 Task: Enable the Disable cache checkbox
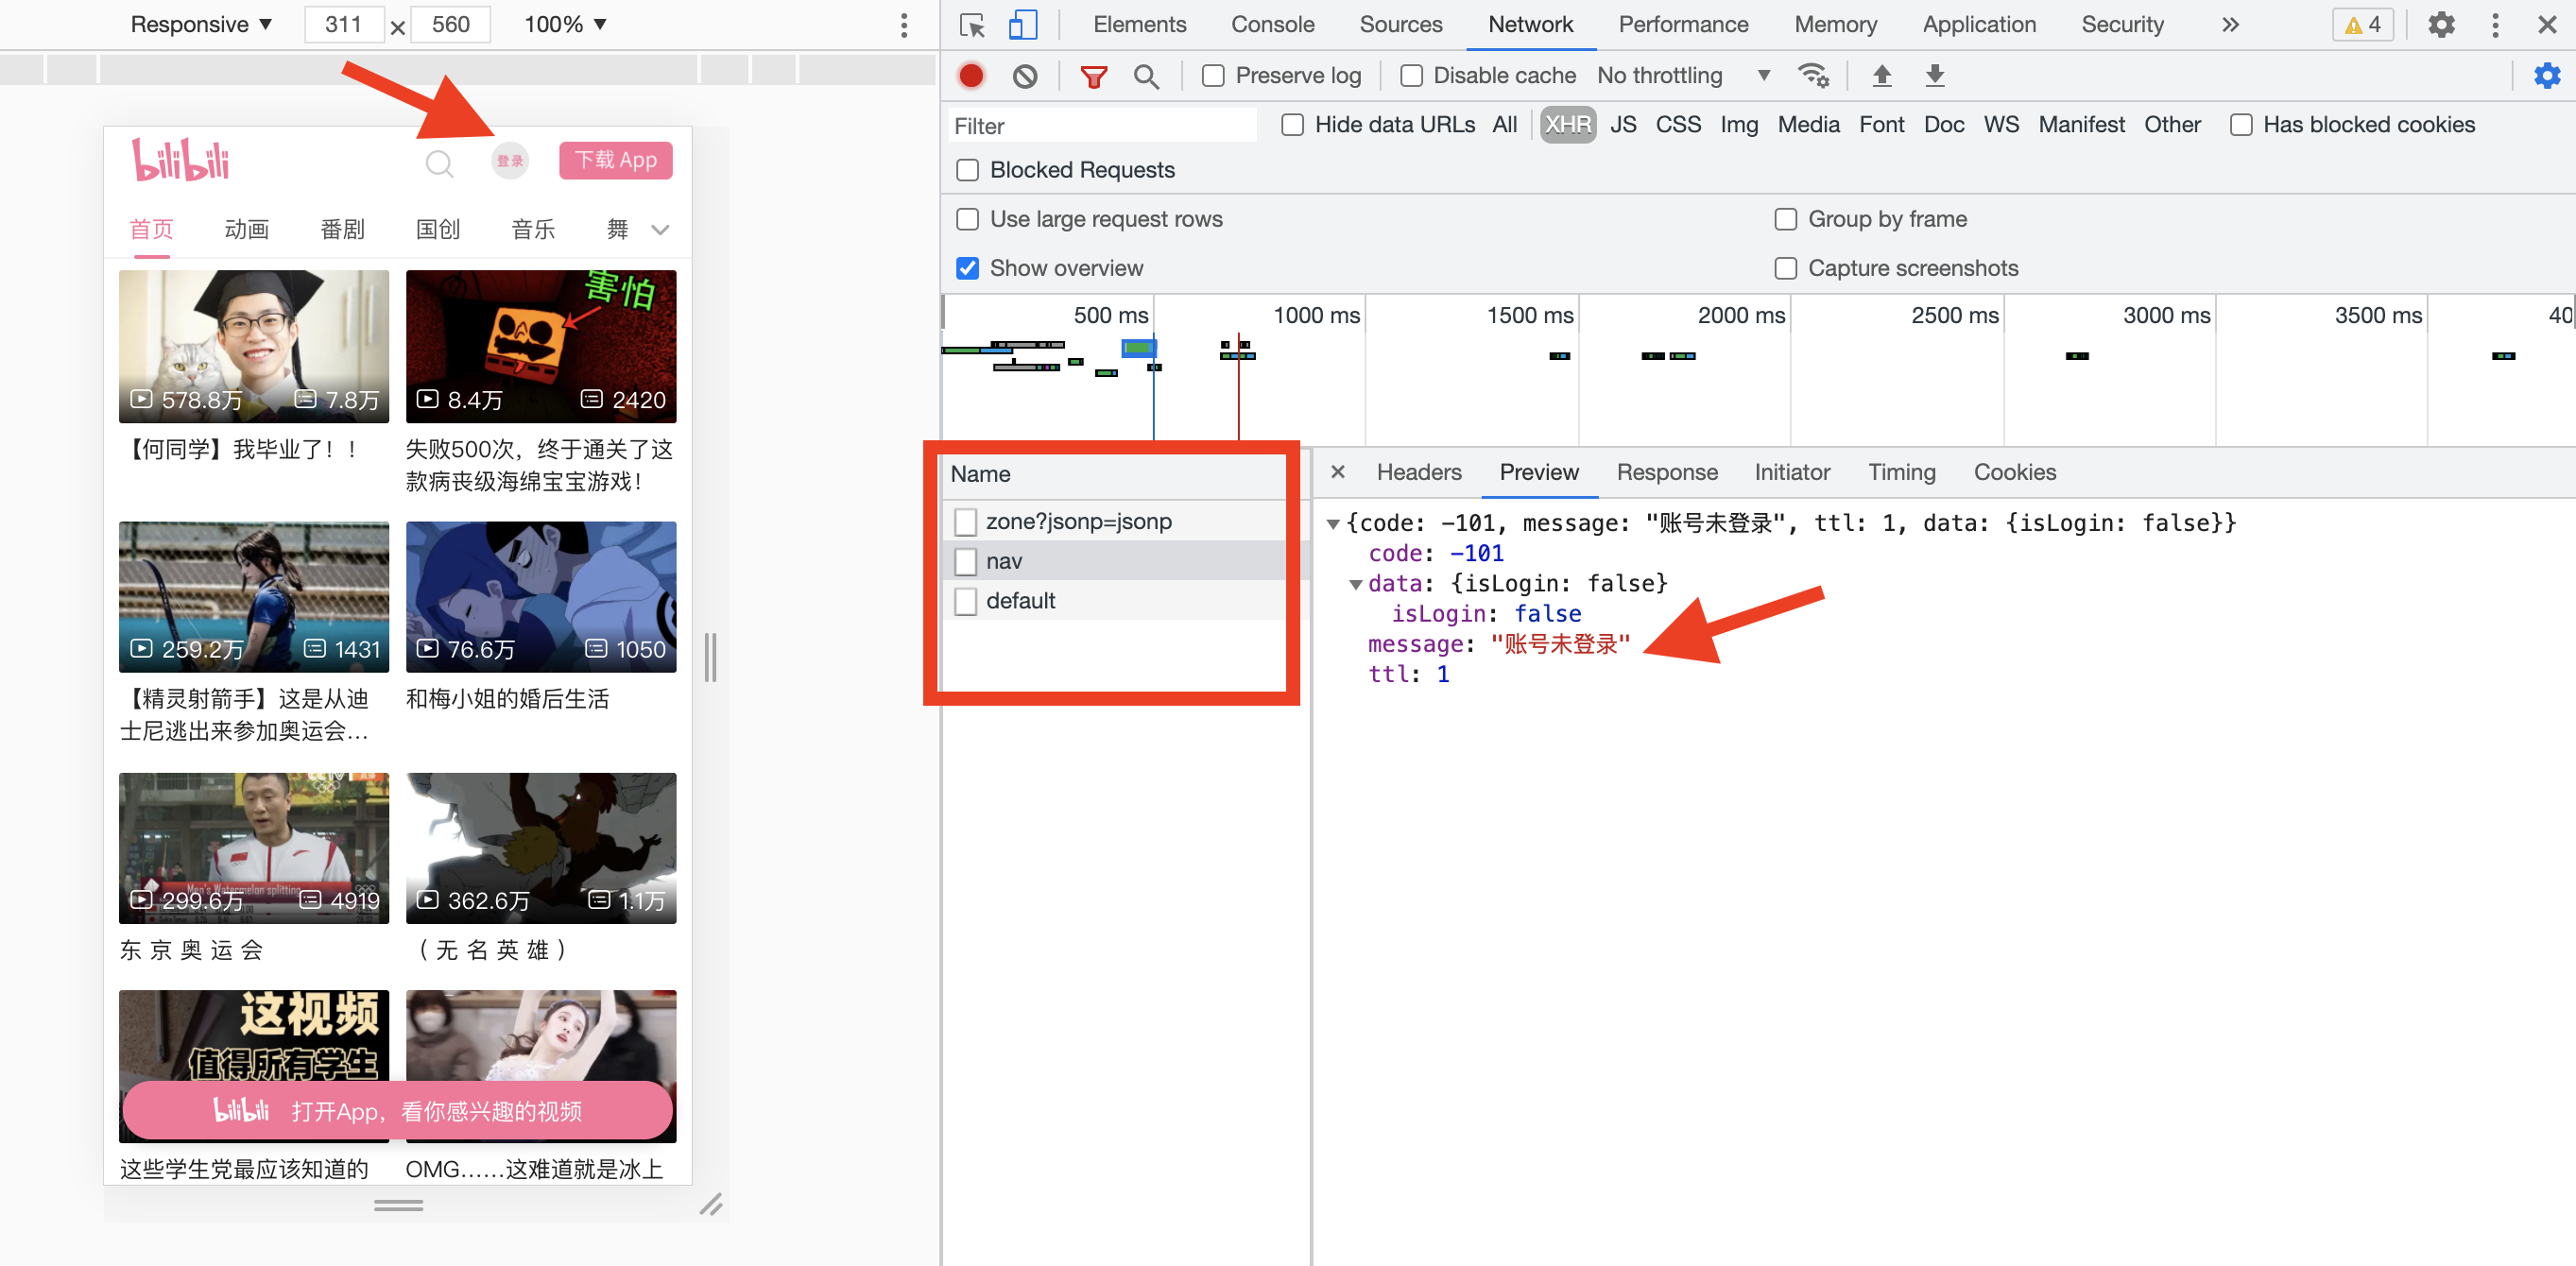tap(1412, 75)
